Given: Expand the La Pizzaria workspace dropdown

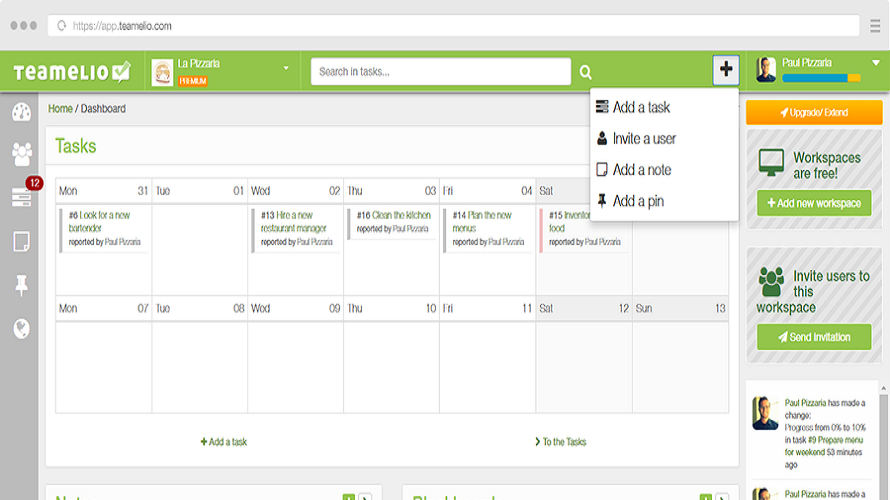Looking at the screenshot, I should [x=286, y=68].
